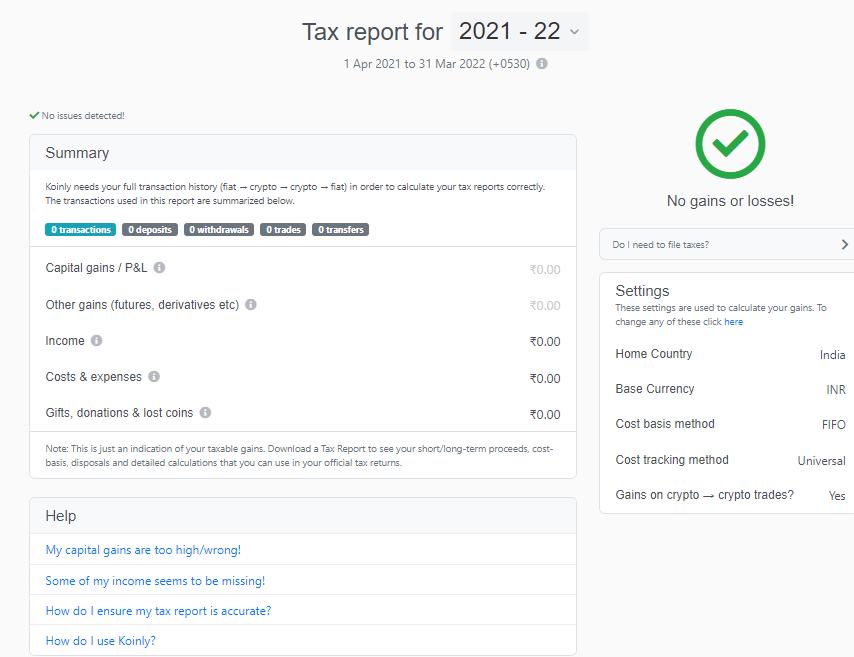This screenshot has width=854, height=657.
Task: Click the 'Gains on crypto → crypto trades?' label
Action: click(x=704, y=495)
